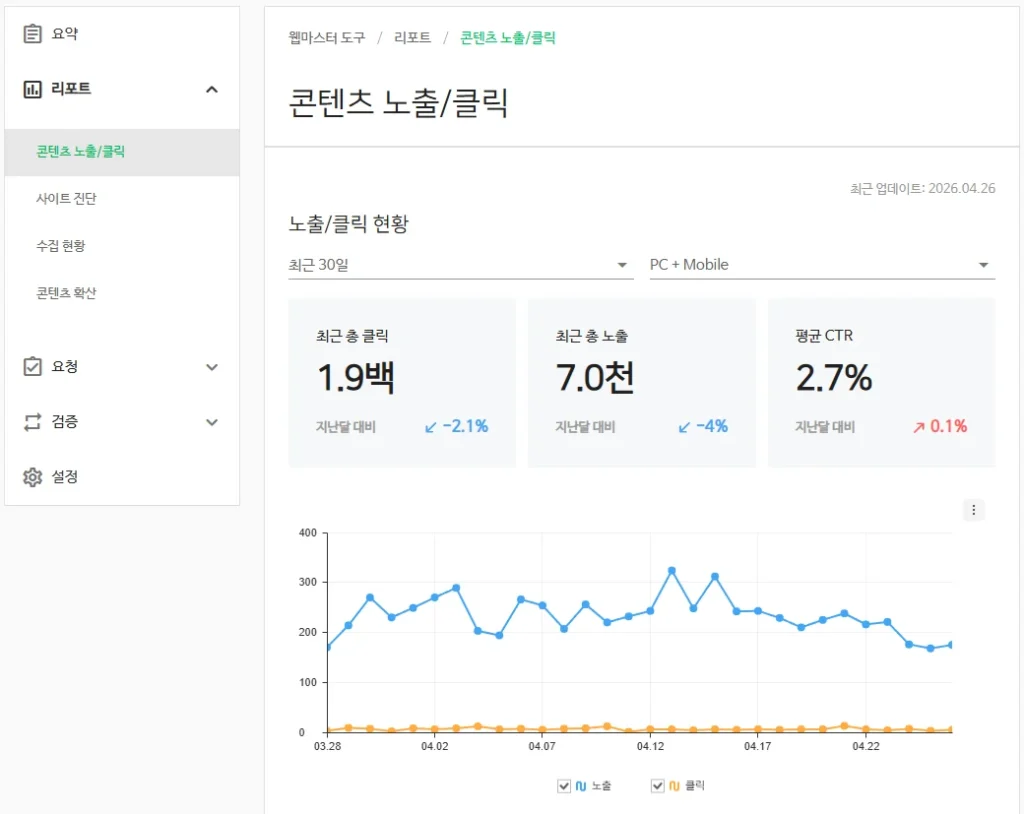Click the 리포트 chart icon in sidebar
Viewport: 1024px width, 814px height.
click(x=33, y=89)
